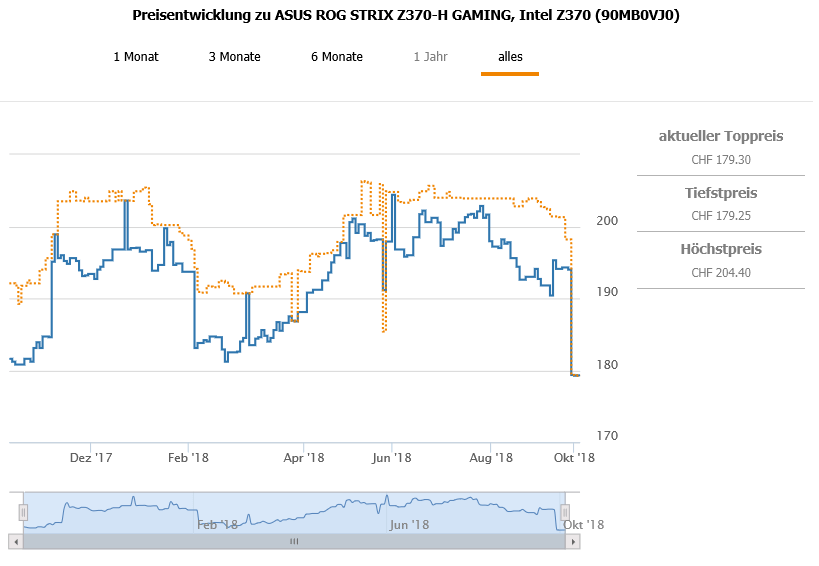Image resolution: width=819 pixels, height=566 pixels.
Task: Click the Höchstpreis heading
Action: (721, 249)
